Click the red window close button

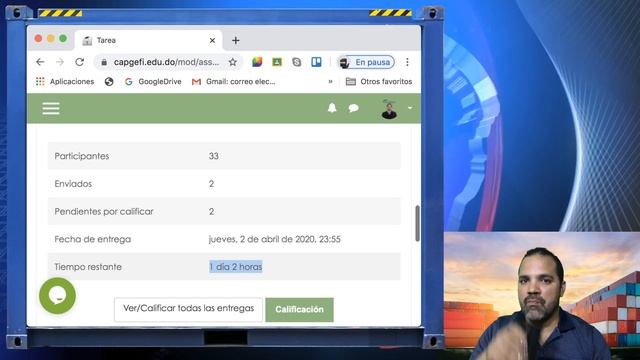coord(38,38)
